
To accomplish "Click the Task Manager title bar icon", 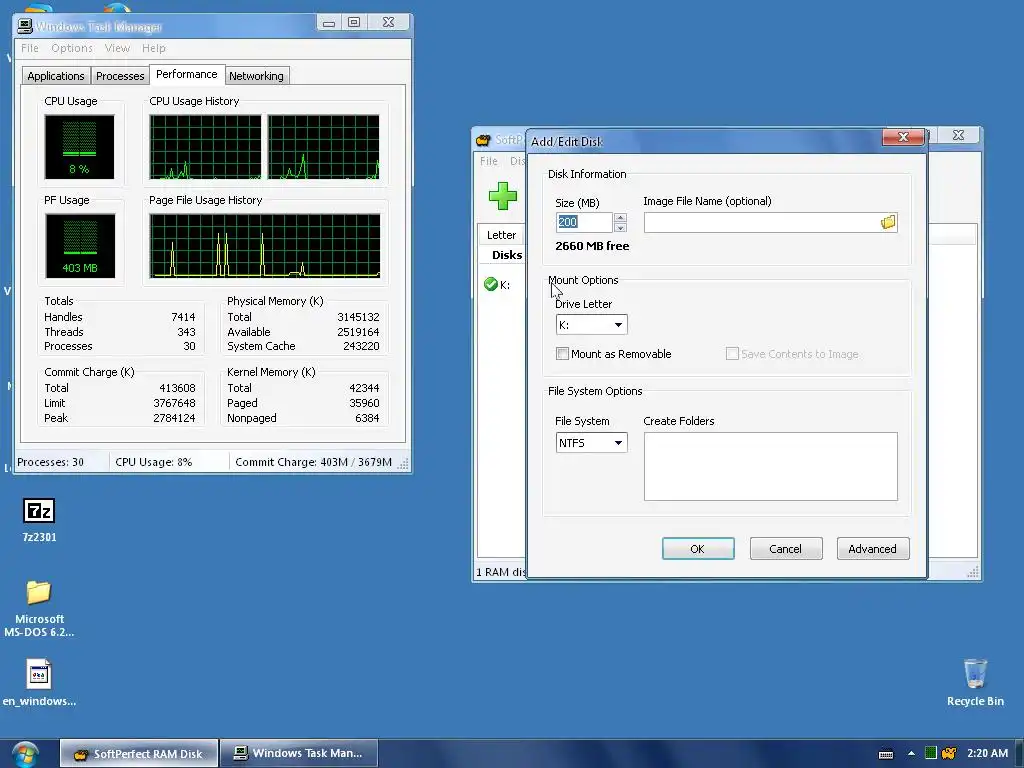I will (x=25, y=25).
